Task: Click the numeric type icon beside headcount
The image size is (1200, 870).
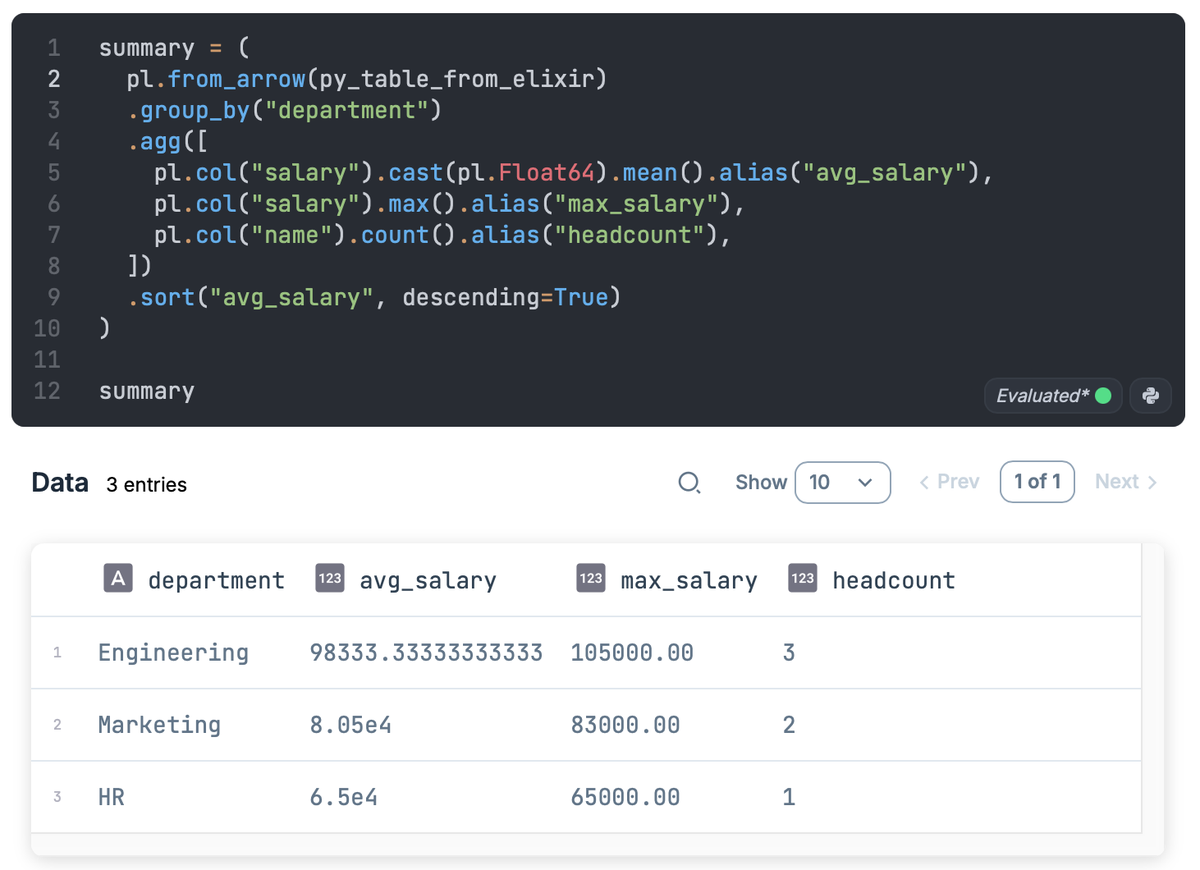Action: [802, 578]
